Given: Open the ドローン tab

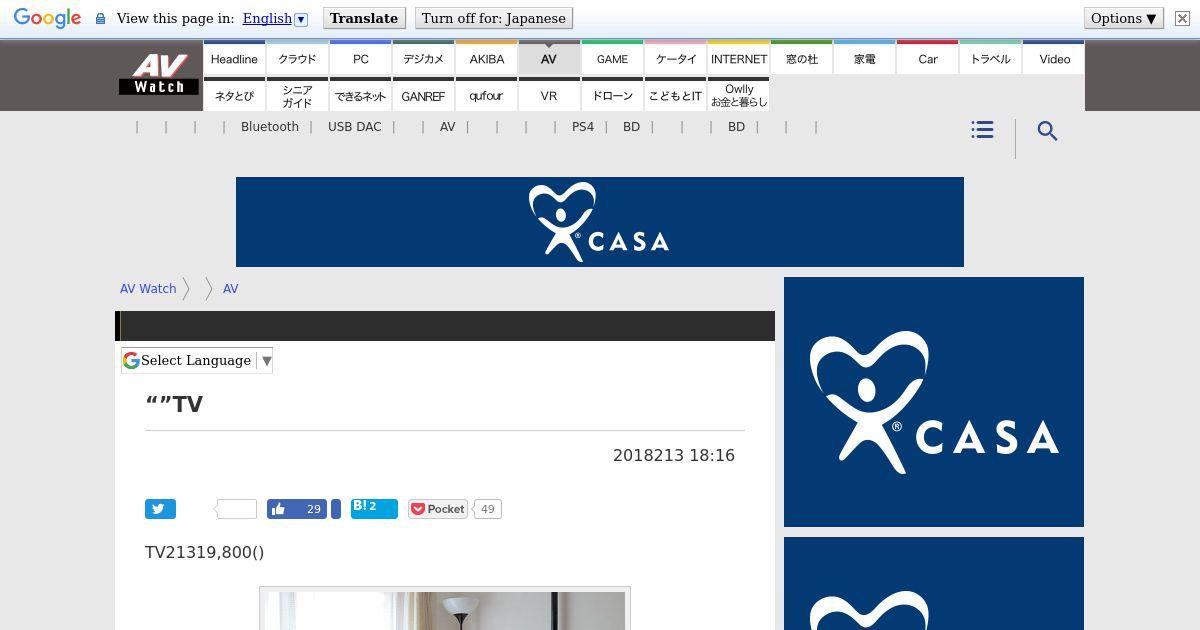Looking at the screenshot, I should [612, 95].
